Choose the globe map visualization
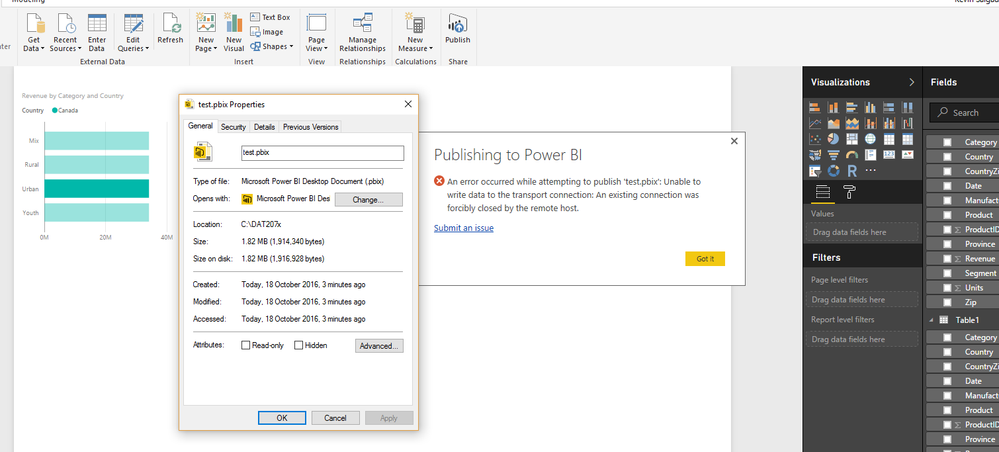 pyautogui.click(x=870, y=139)
